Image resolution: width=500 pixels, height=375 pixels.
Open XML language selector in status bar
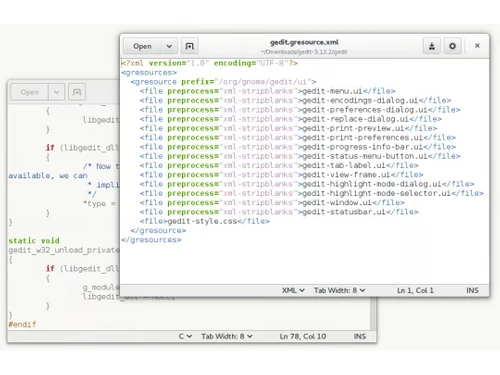coord(293,290)
